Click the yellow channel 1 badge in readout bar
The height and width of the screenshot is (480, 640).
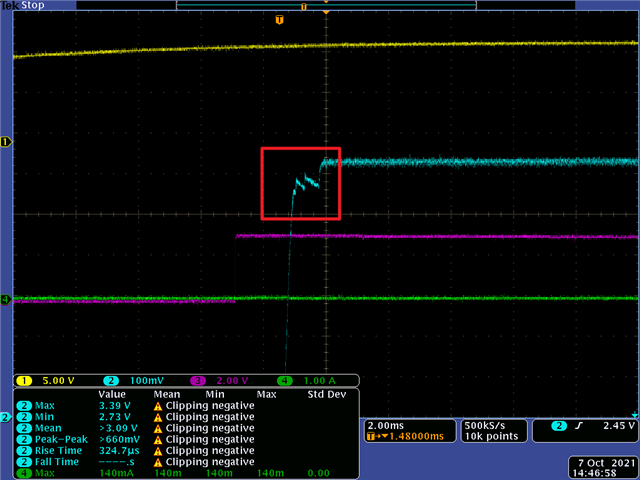pyautogui.click(x=24, y=381)
